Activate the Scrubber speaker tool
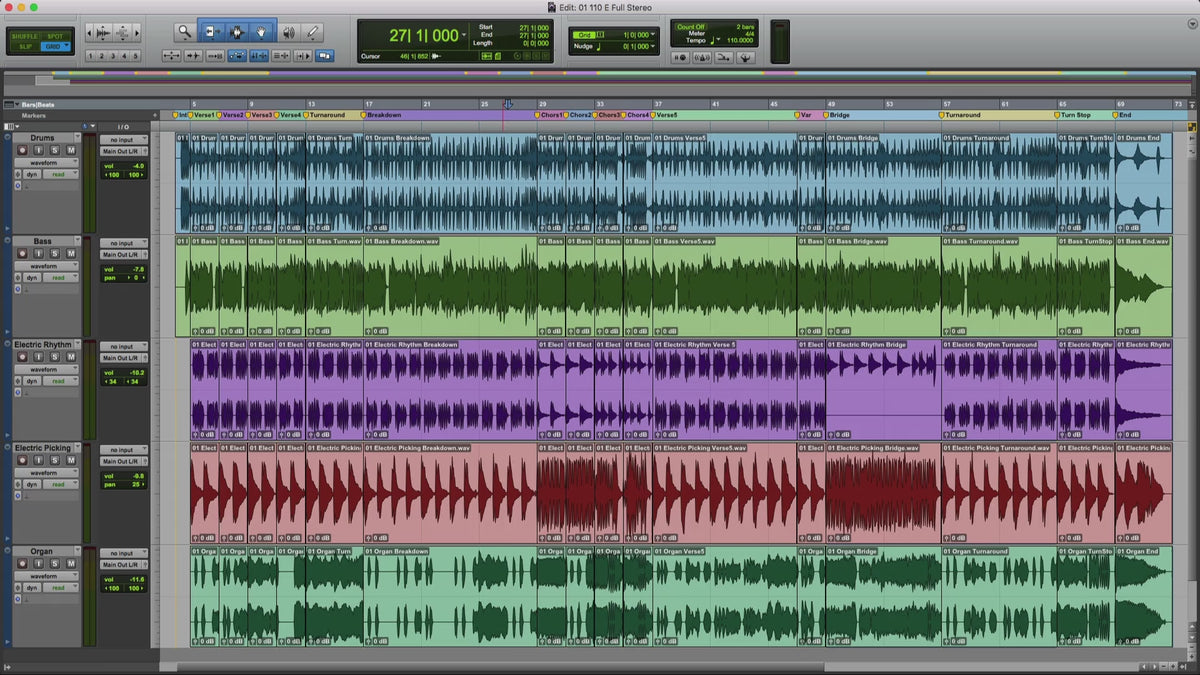1200x675 pixels. (288, 32)
